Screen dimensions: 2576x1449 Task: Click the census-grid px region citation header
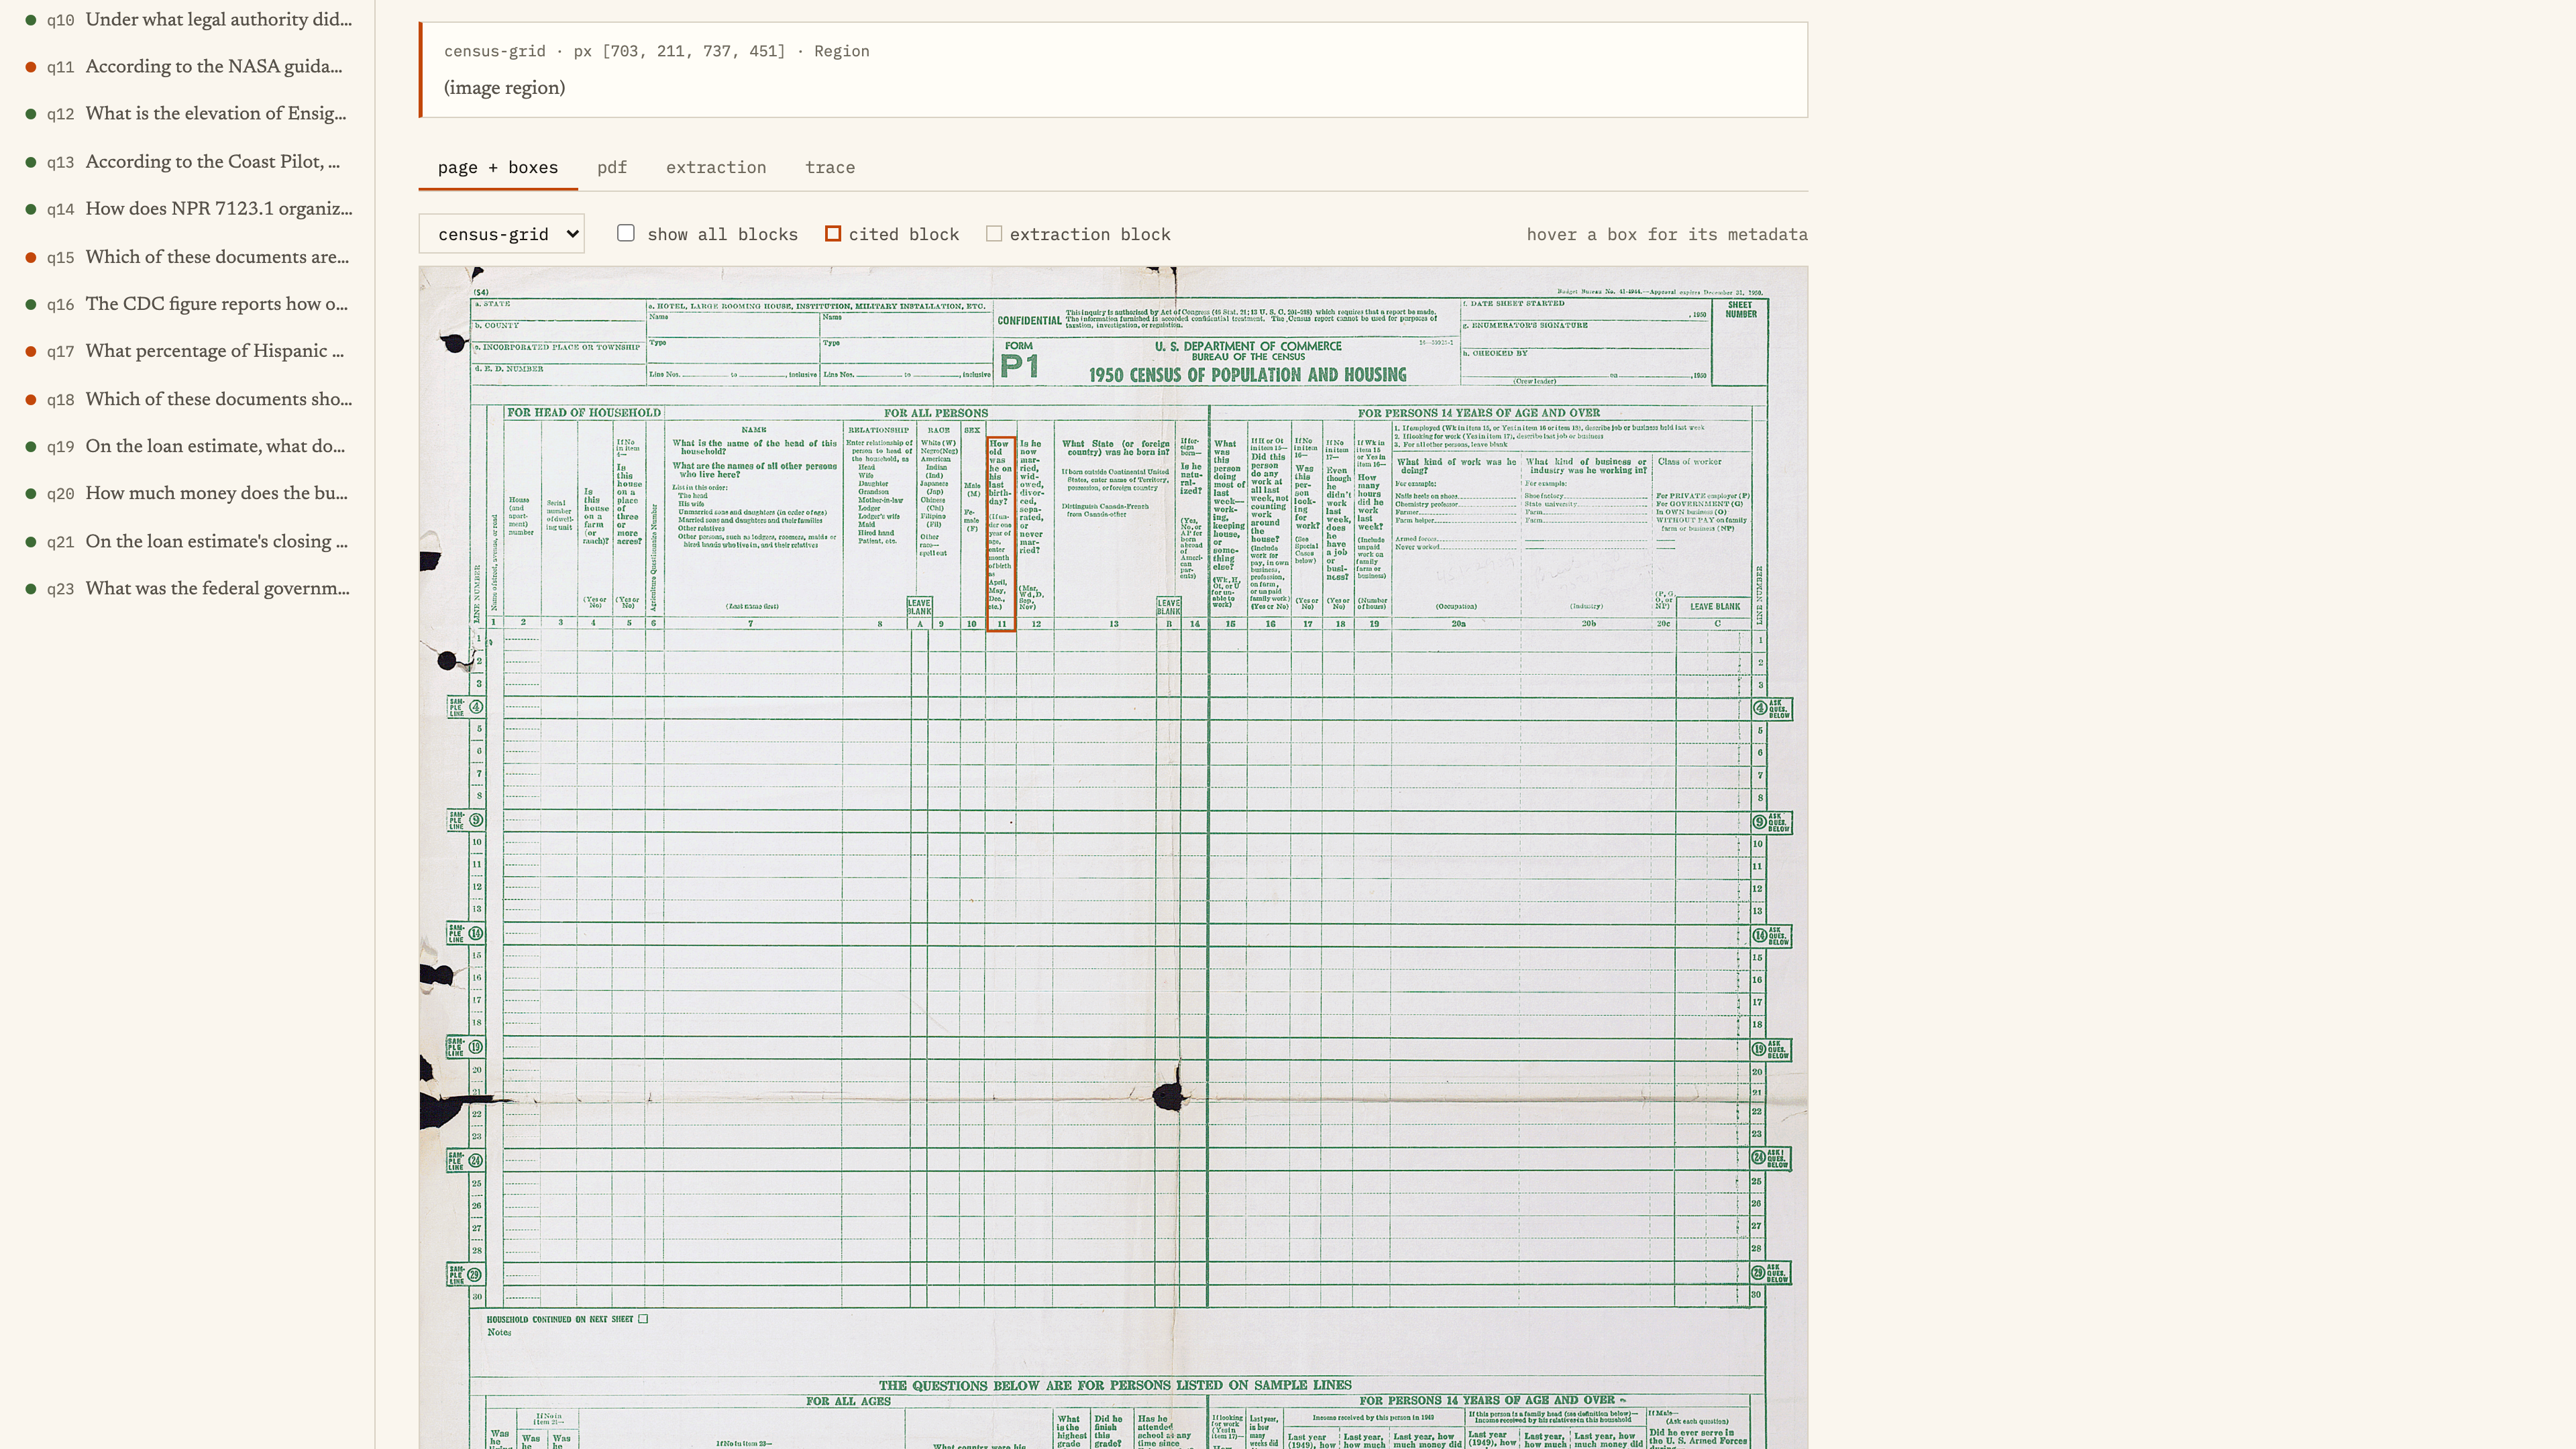pos(656,51)
